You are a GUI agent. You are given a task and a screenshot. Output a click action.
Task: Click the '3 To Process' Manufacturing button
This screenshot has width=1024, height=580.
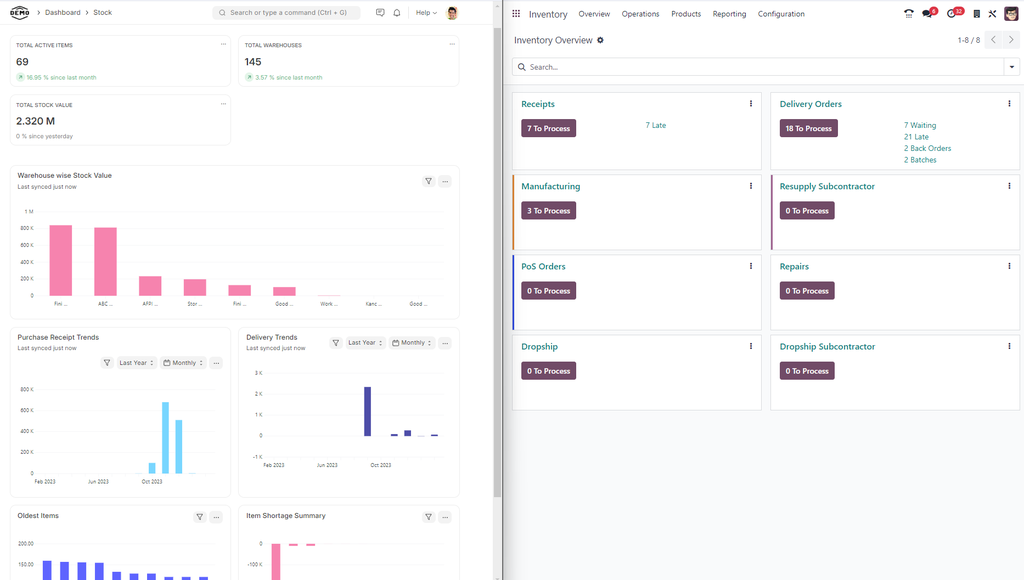coord(549,211)
